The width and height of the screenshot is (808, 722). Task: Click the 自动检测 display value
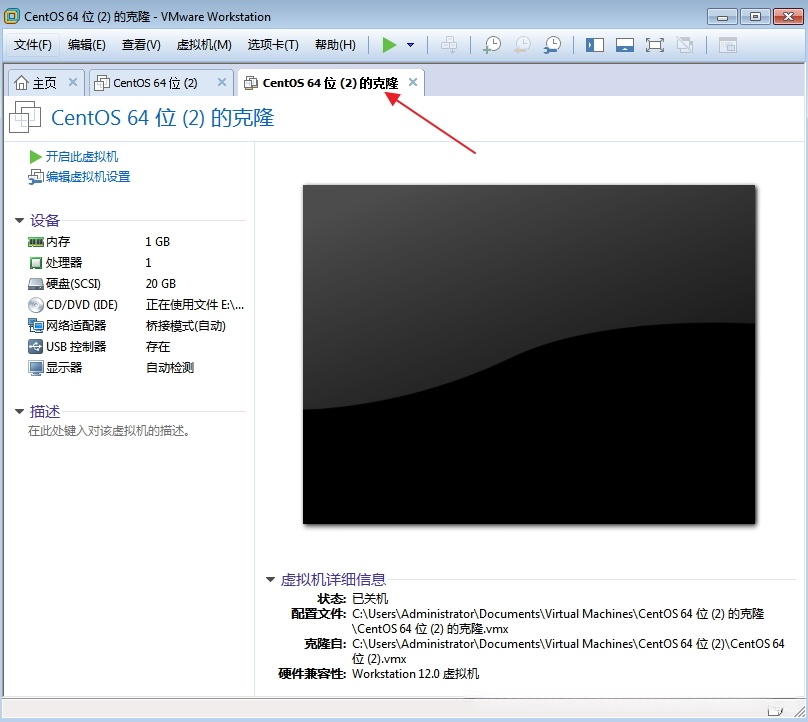click(170, 368)
